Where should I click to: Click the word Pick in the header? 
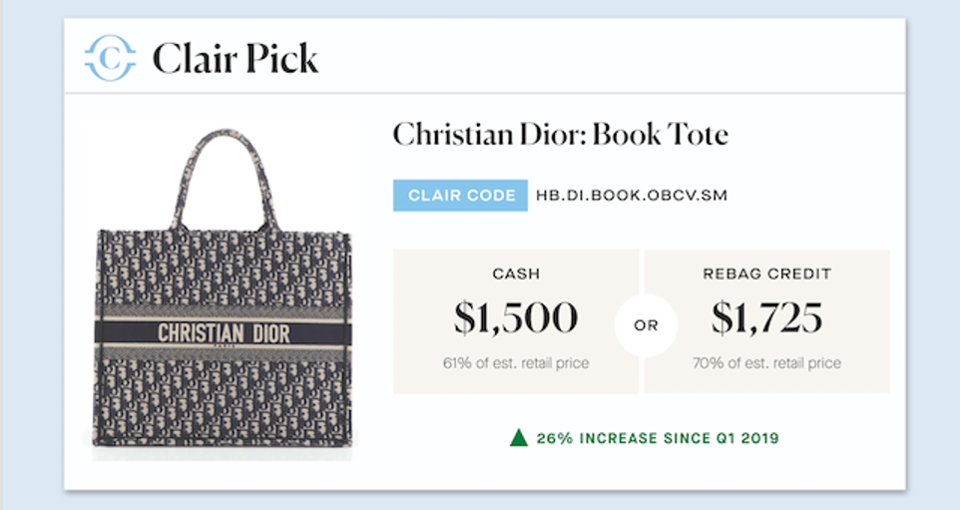[282, 59]
